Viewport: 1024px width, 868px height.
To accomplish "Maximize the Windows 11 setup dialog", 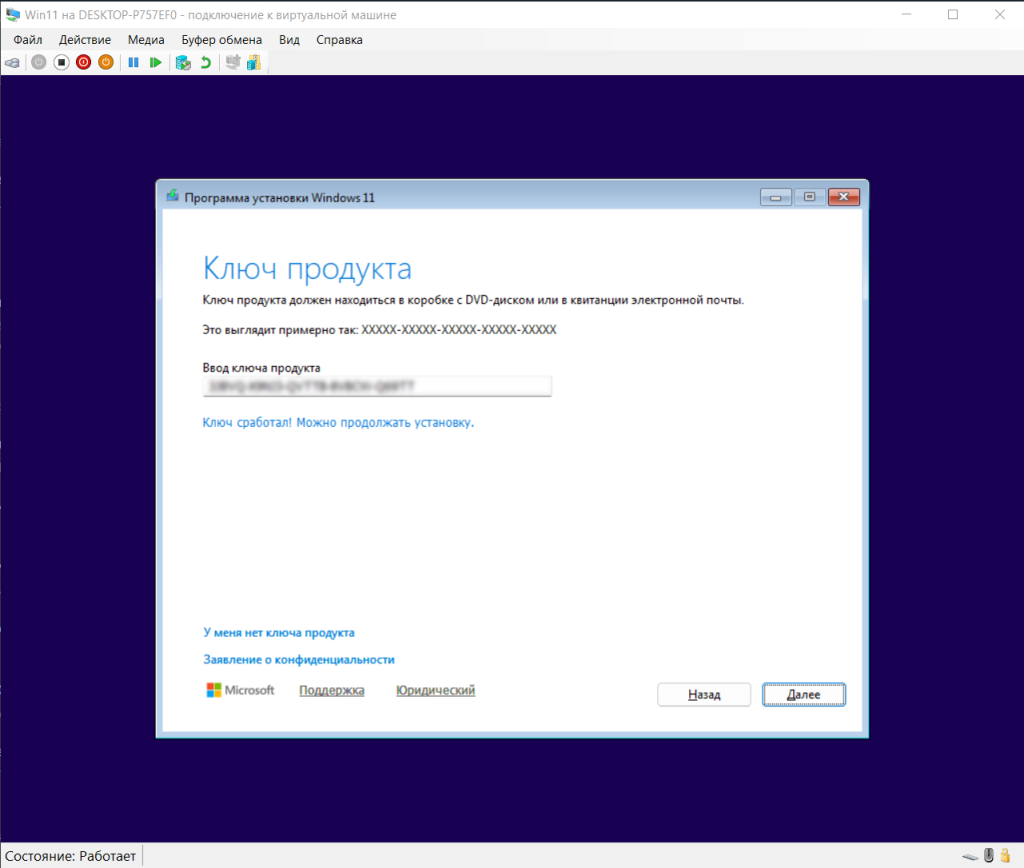I will pos(810,197).
